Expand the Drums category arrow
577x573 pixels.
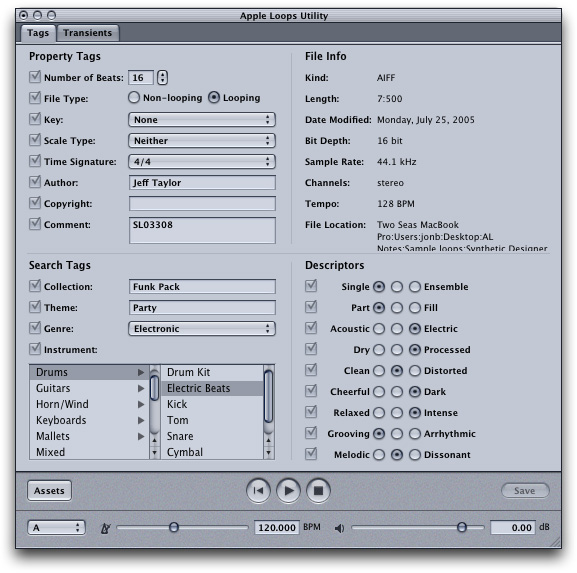141,372
